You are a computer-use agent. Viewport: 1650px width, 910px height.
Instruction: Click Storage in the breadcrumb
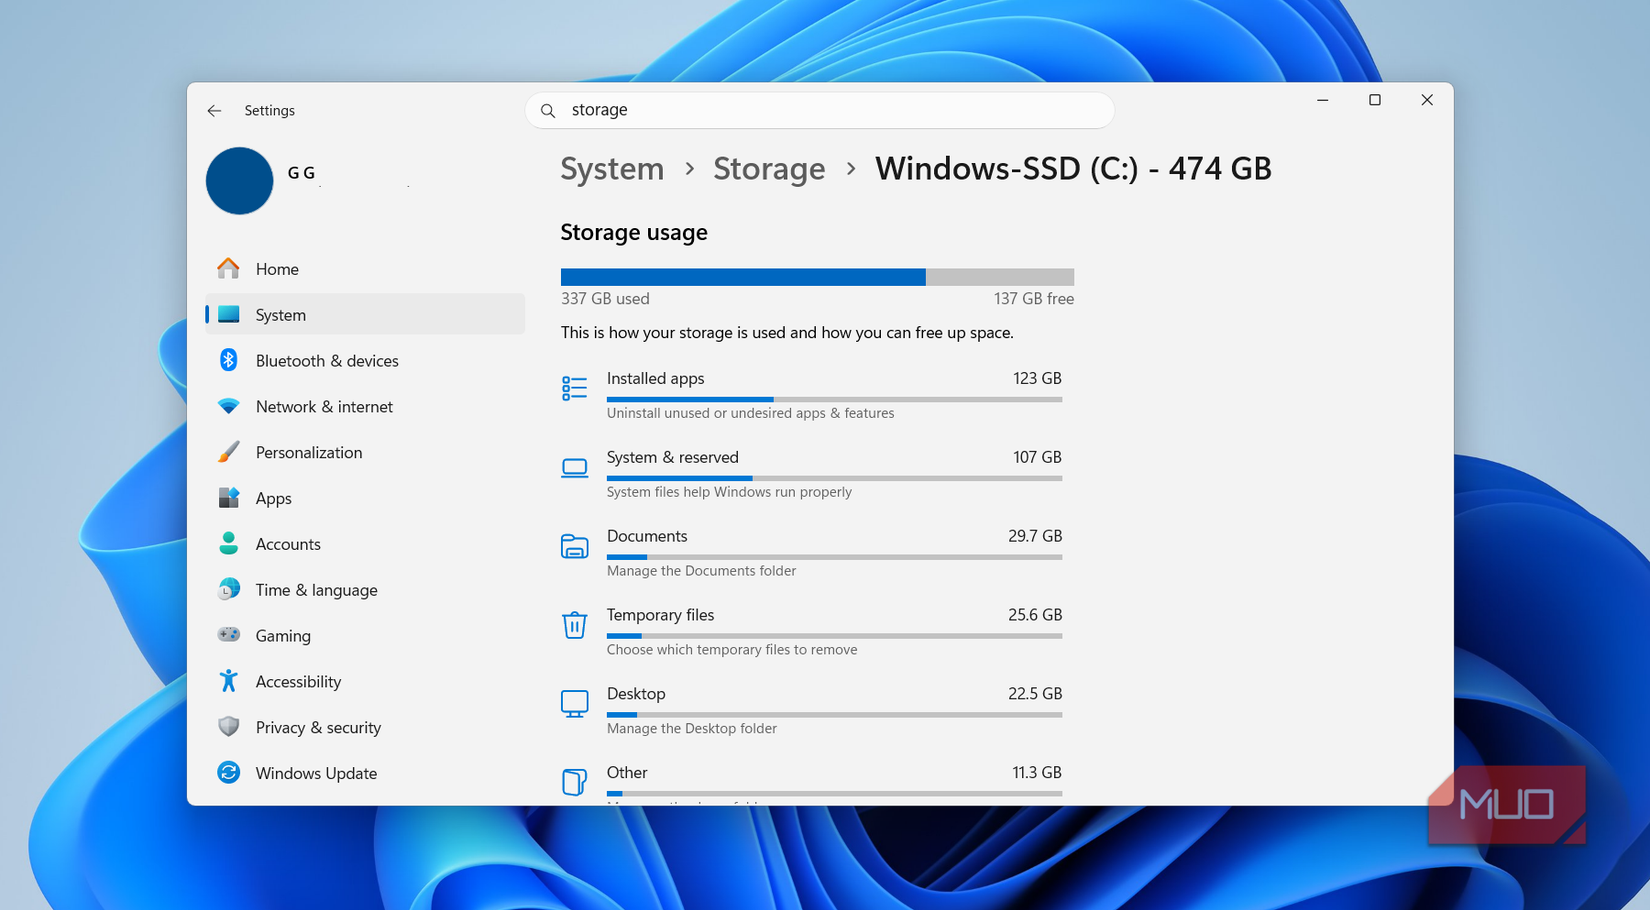pyautogui.click(x=769, y=169)
